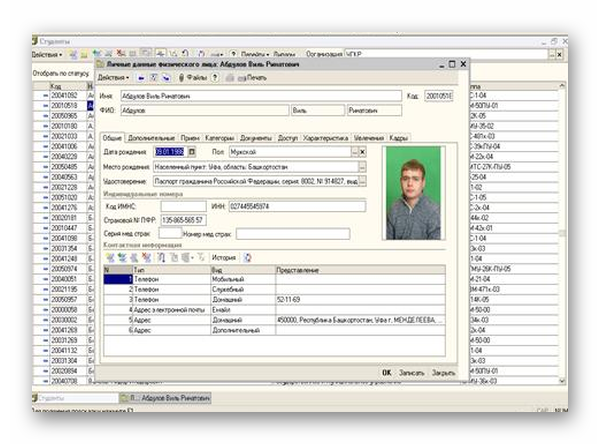The width and height of the screenshot is (600, 444).
Task: Open Действия dropdown in the personal data dialog
Action: [x=114, y=77]
